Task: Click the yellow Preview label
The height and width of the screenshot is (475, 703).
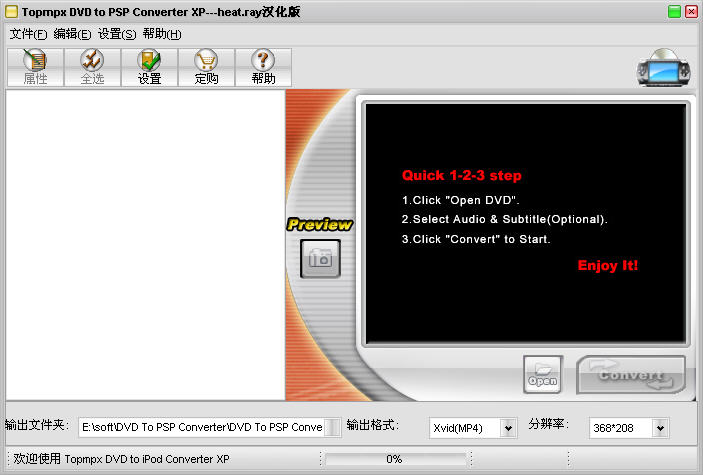Action: (x=320, y=224)
